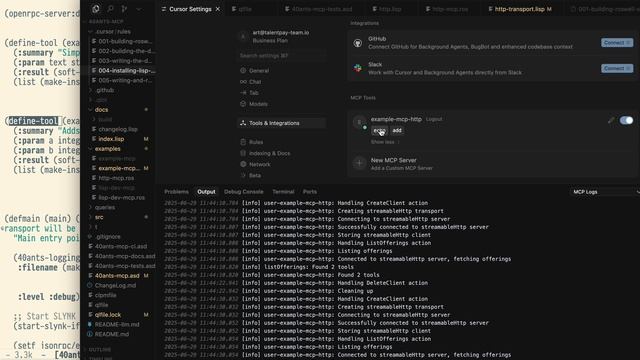Open the Debug Console panel tab
This screenshot has width=640, height=360.
pos(243,192)
